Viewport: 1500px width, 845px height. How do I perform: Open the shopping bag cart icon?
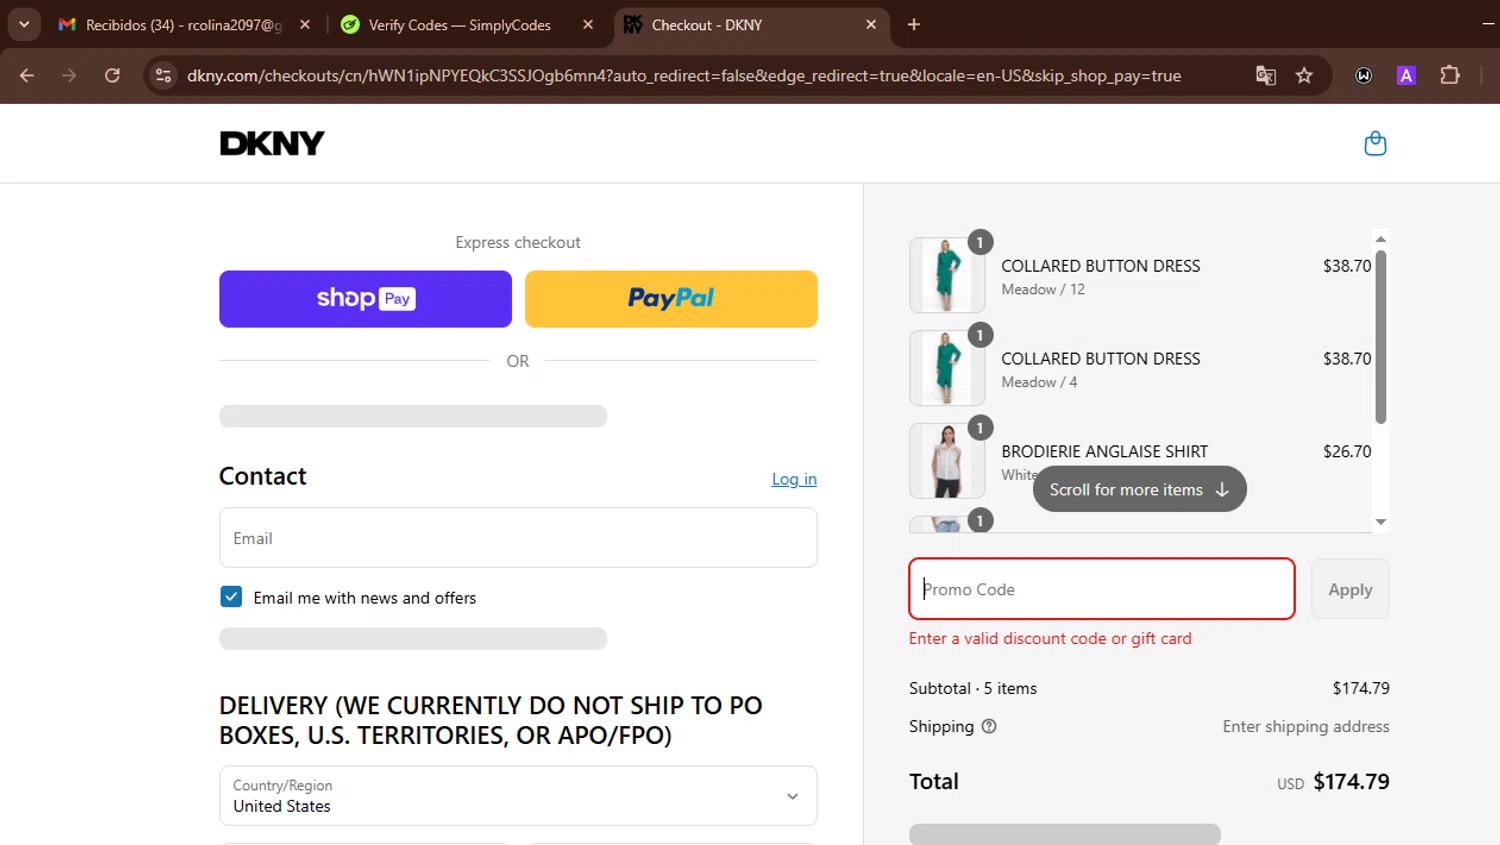1375,143
